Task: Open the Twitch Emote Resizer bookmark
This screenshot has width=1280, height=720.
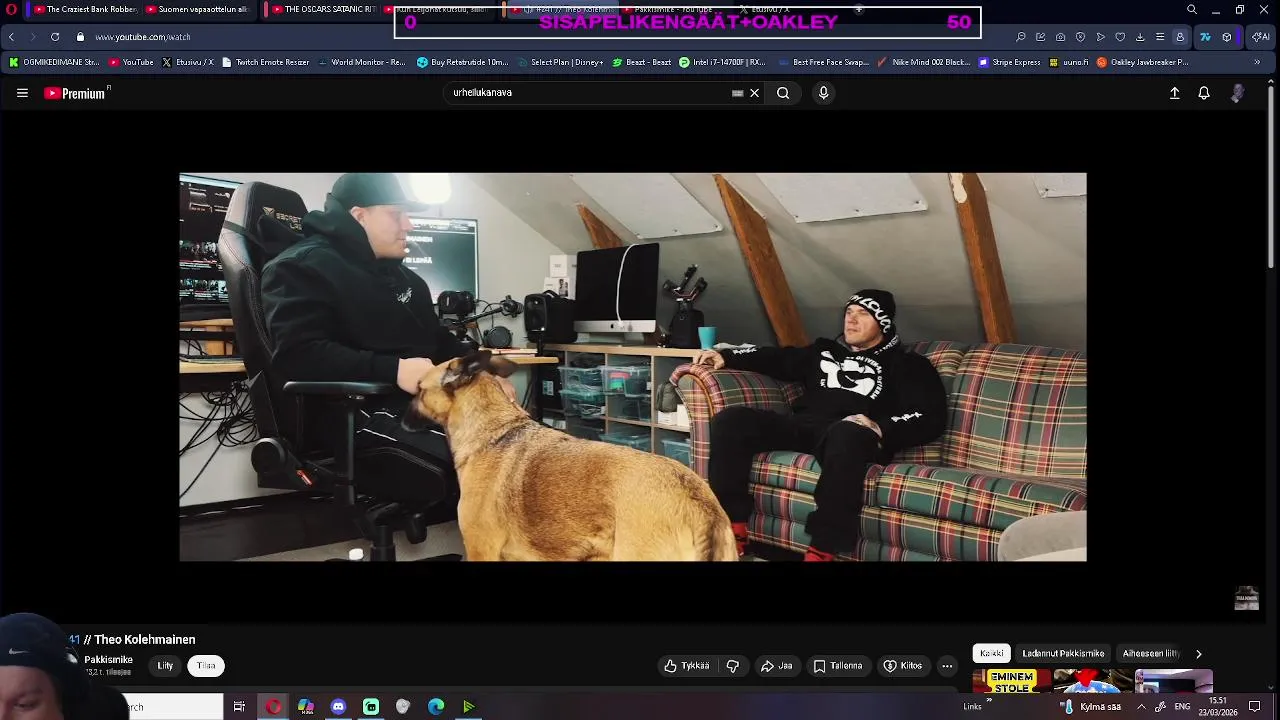Action: click(x=265, y=62)
